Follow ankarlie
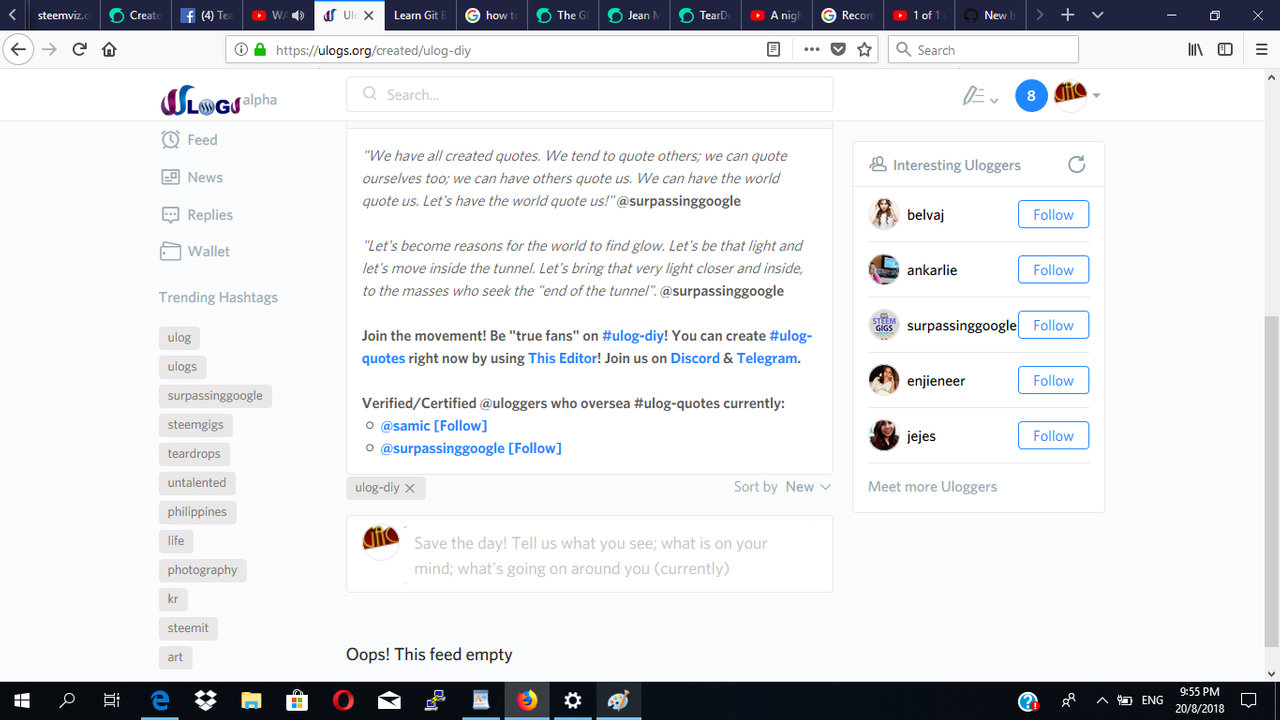1280x720 pixels. click(1053, 270)
